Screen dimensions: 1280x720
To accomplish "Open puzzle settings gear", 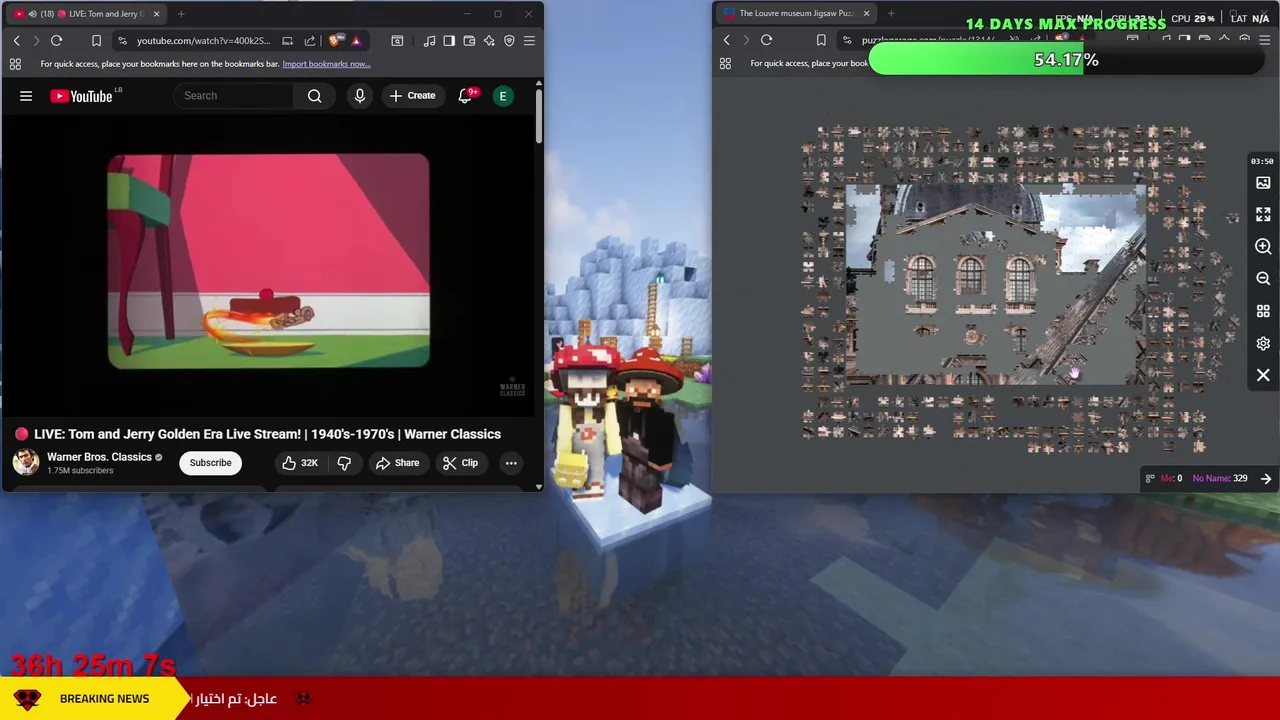I will click(x=1263, y=343).
